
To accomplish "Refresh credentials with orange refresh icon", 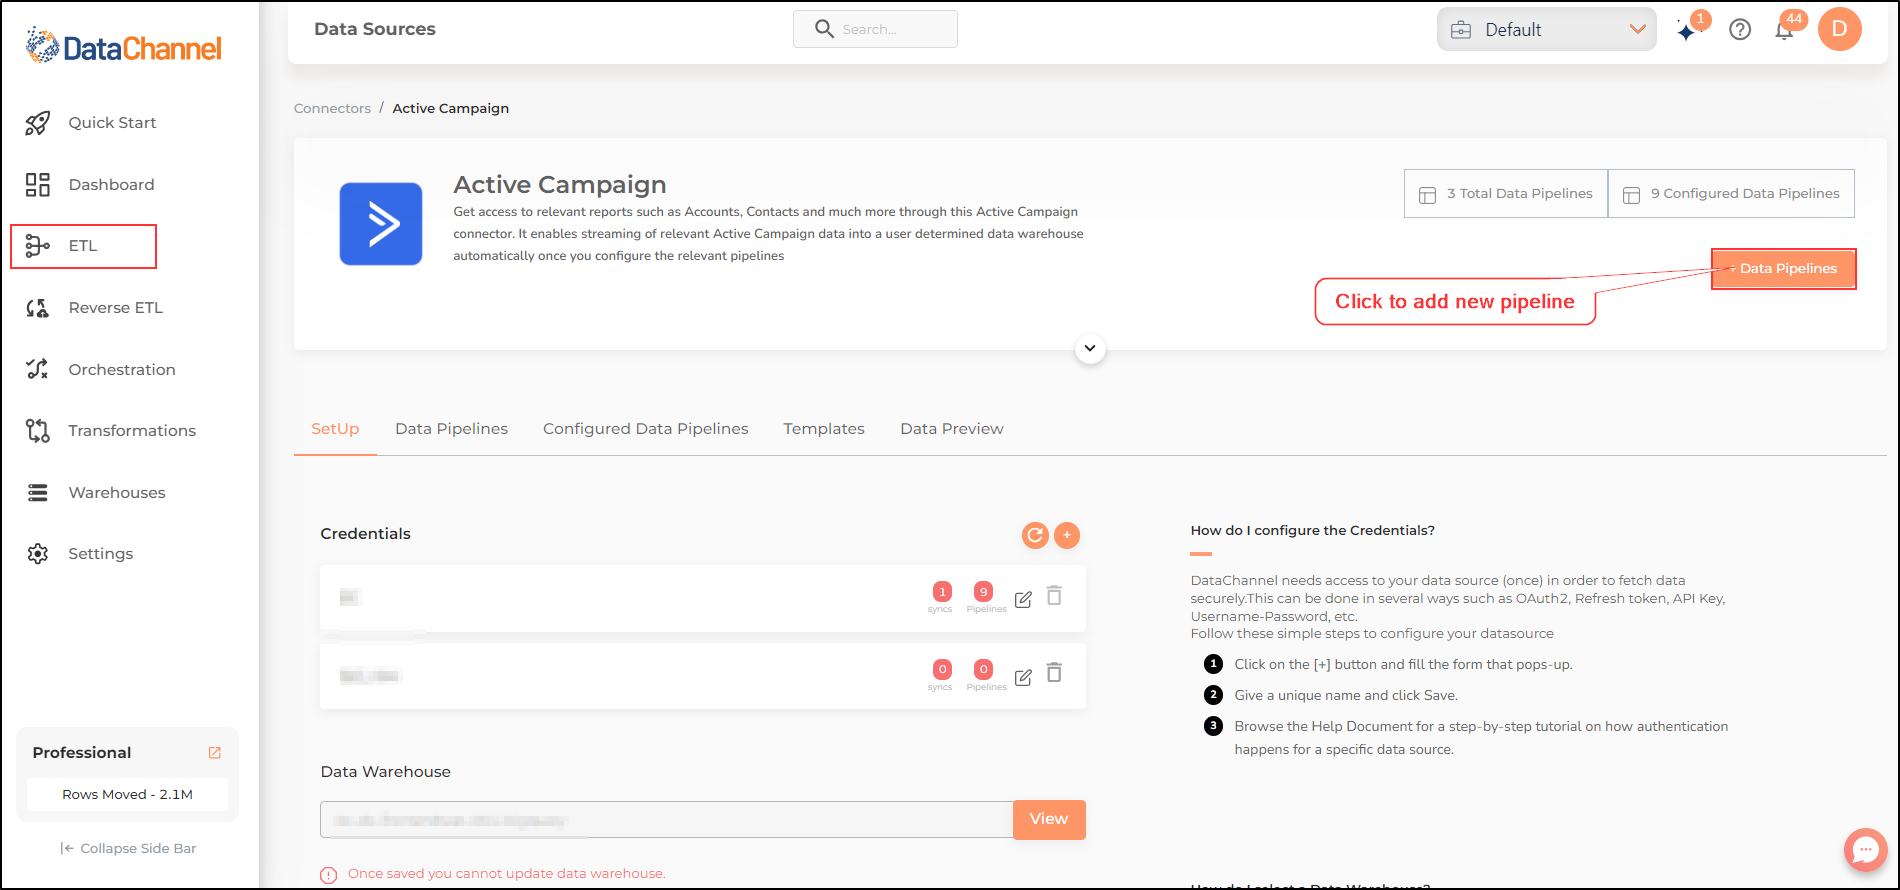I will pyautogui.click(x=1035, y=536).
